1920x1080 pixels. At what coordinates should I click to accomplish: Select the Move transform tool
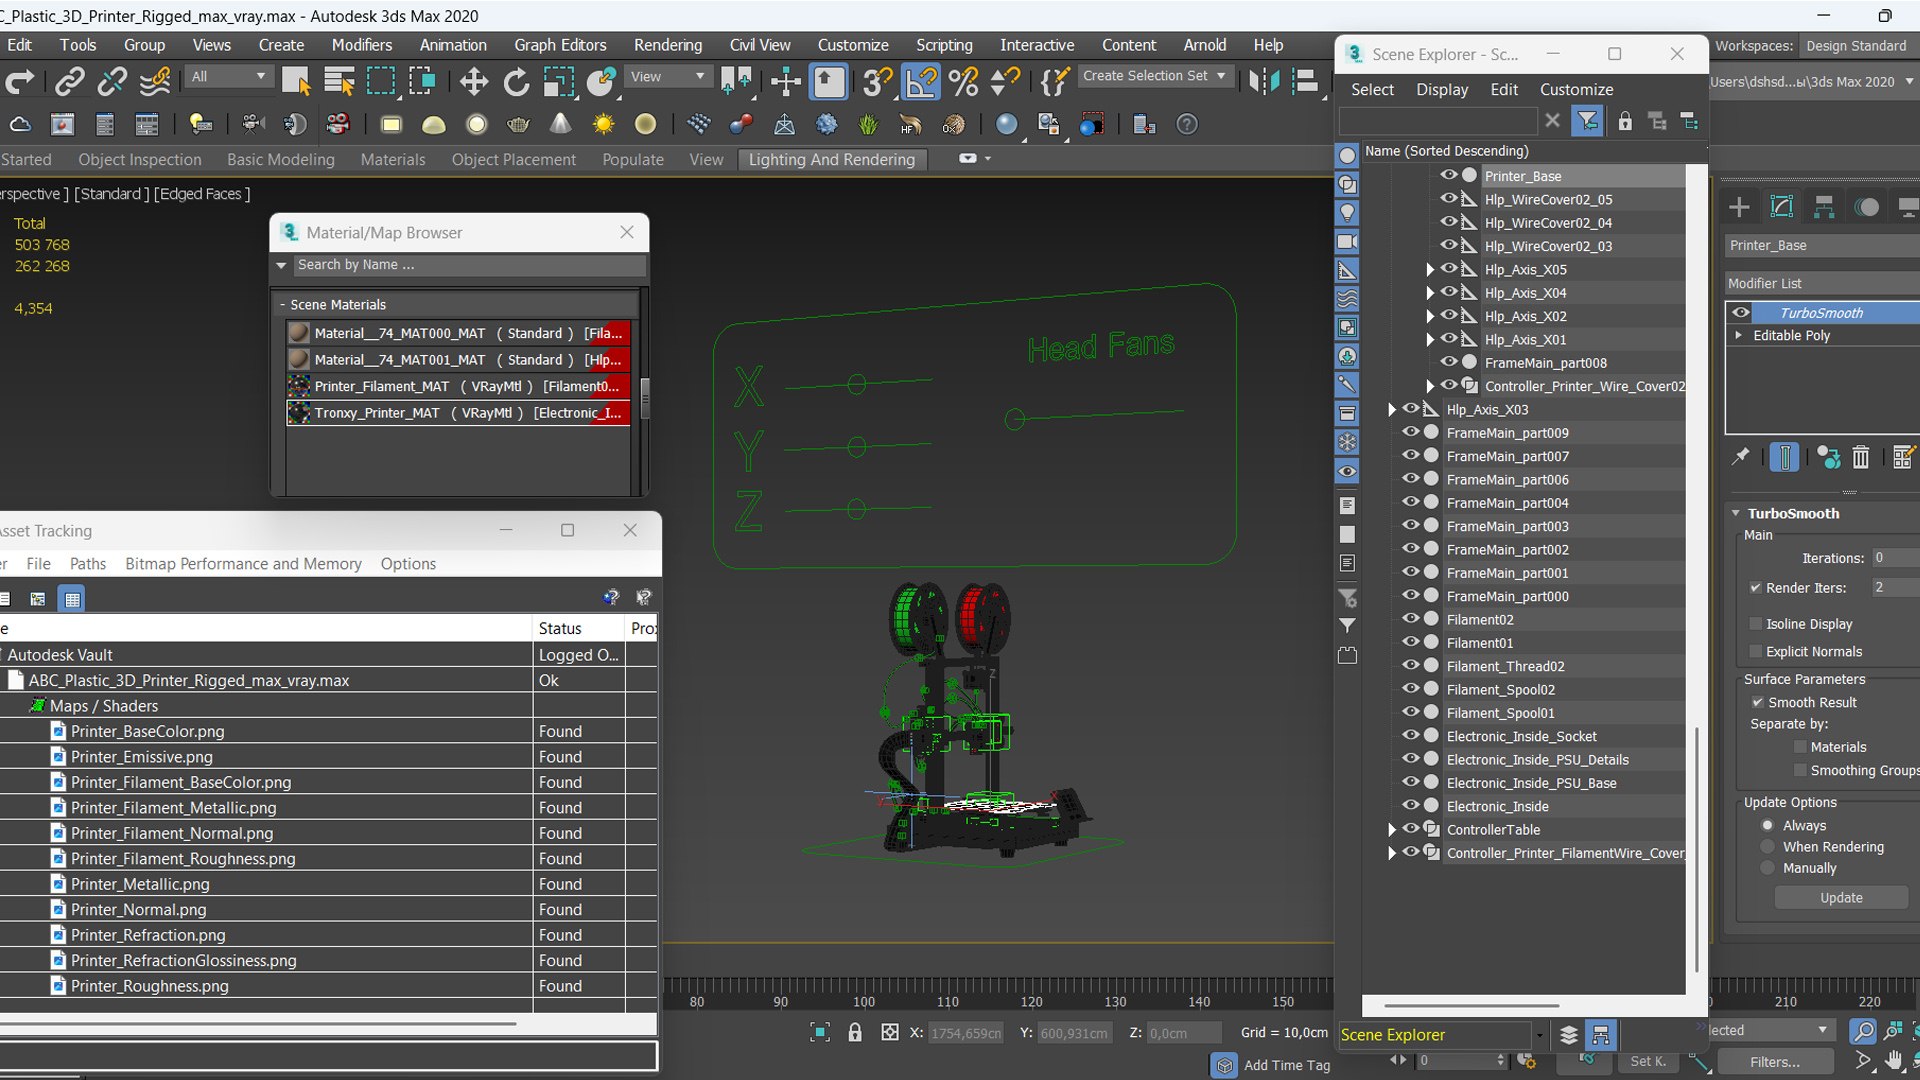pyautogui.click(x=474, y=81)
